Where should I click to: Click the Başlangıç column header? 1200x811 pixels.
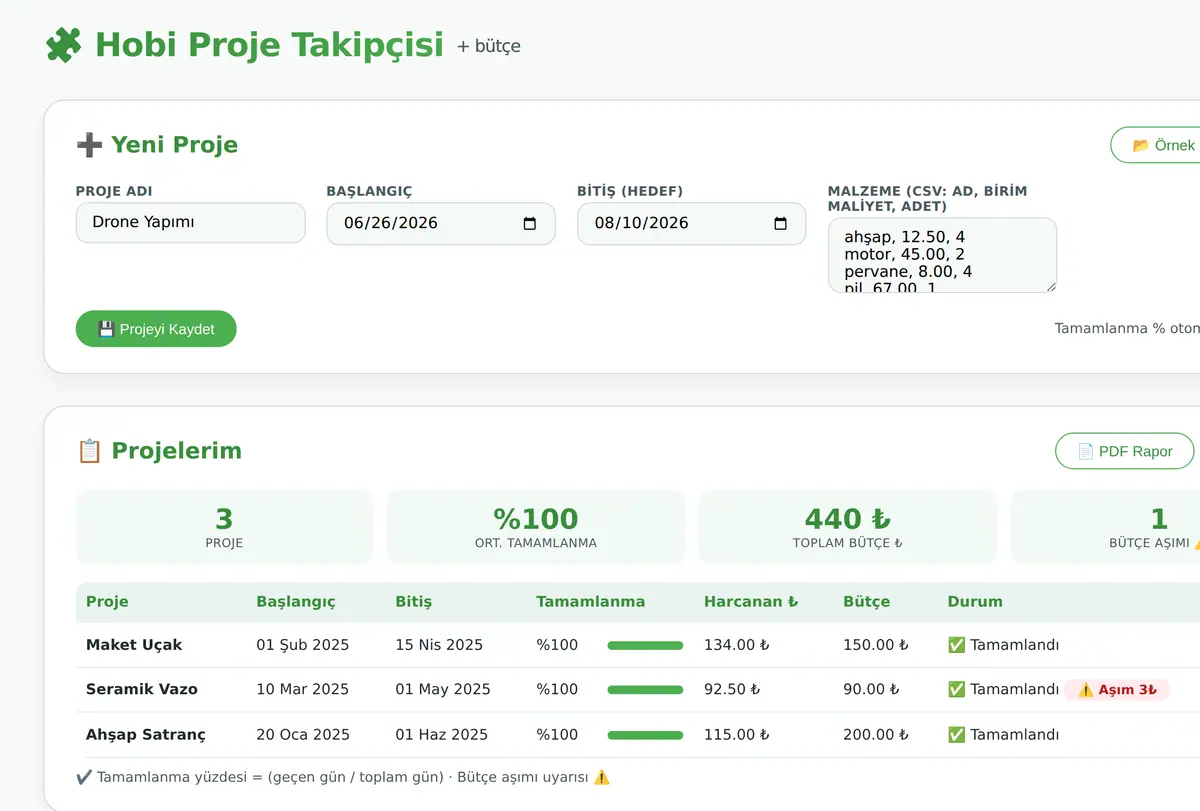pyautogui.click(x=296, y=602)
